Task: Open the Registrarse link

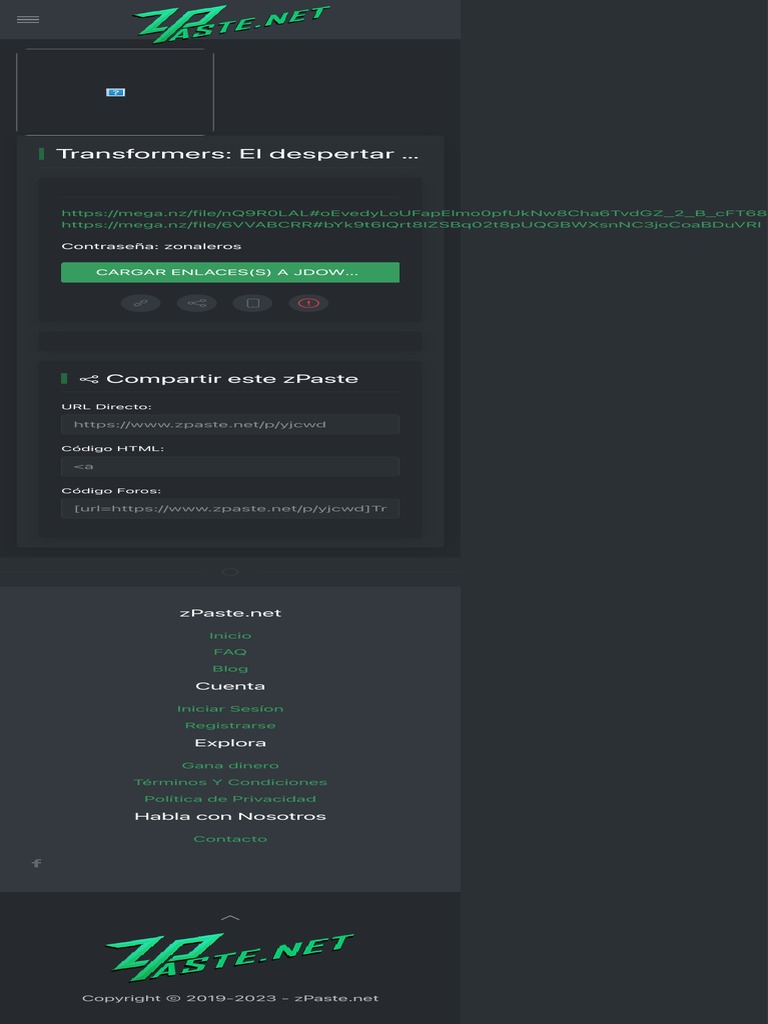Action: pos(230,726)
